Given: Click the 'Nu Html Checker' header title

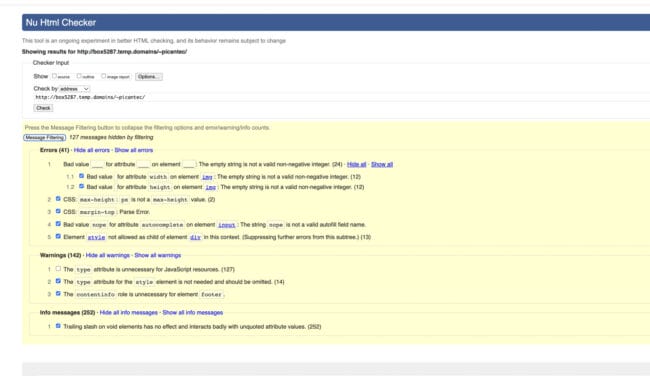Looking at the screenshot, I should [61, 22].
